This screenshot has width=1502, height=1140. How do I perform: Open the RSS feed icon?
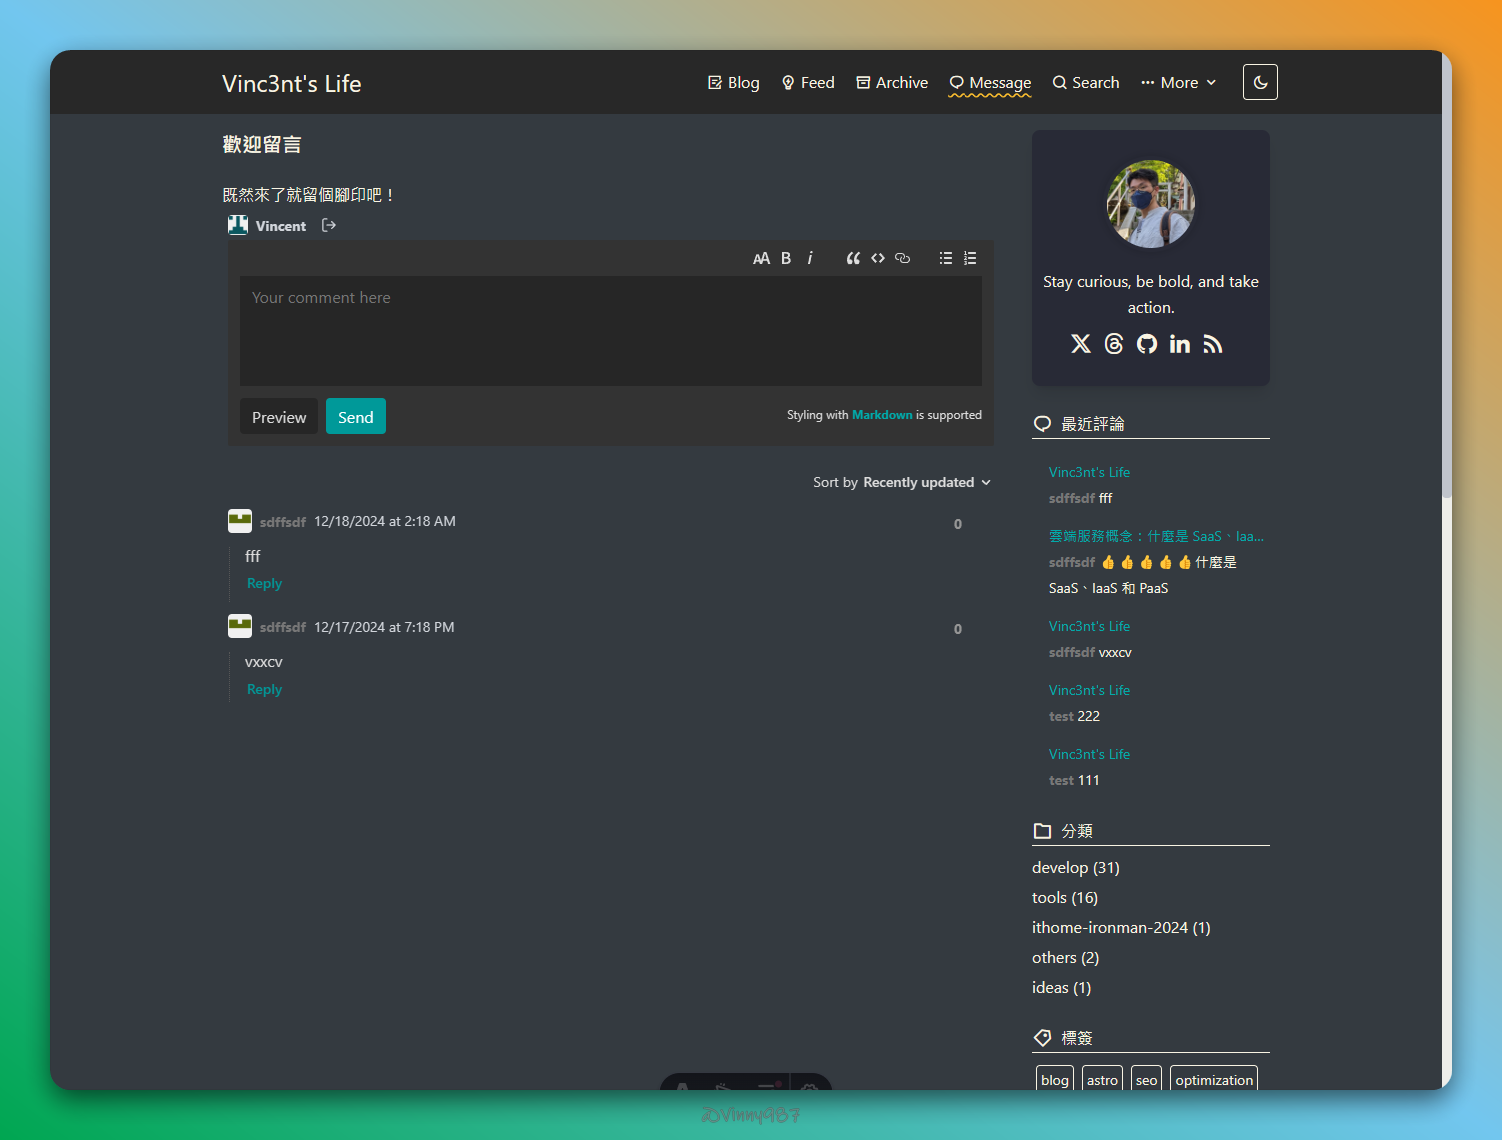click(x=1213, y=344)
